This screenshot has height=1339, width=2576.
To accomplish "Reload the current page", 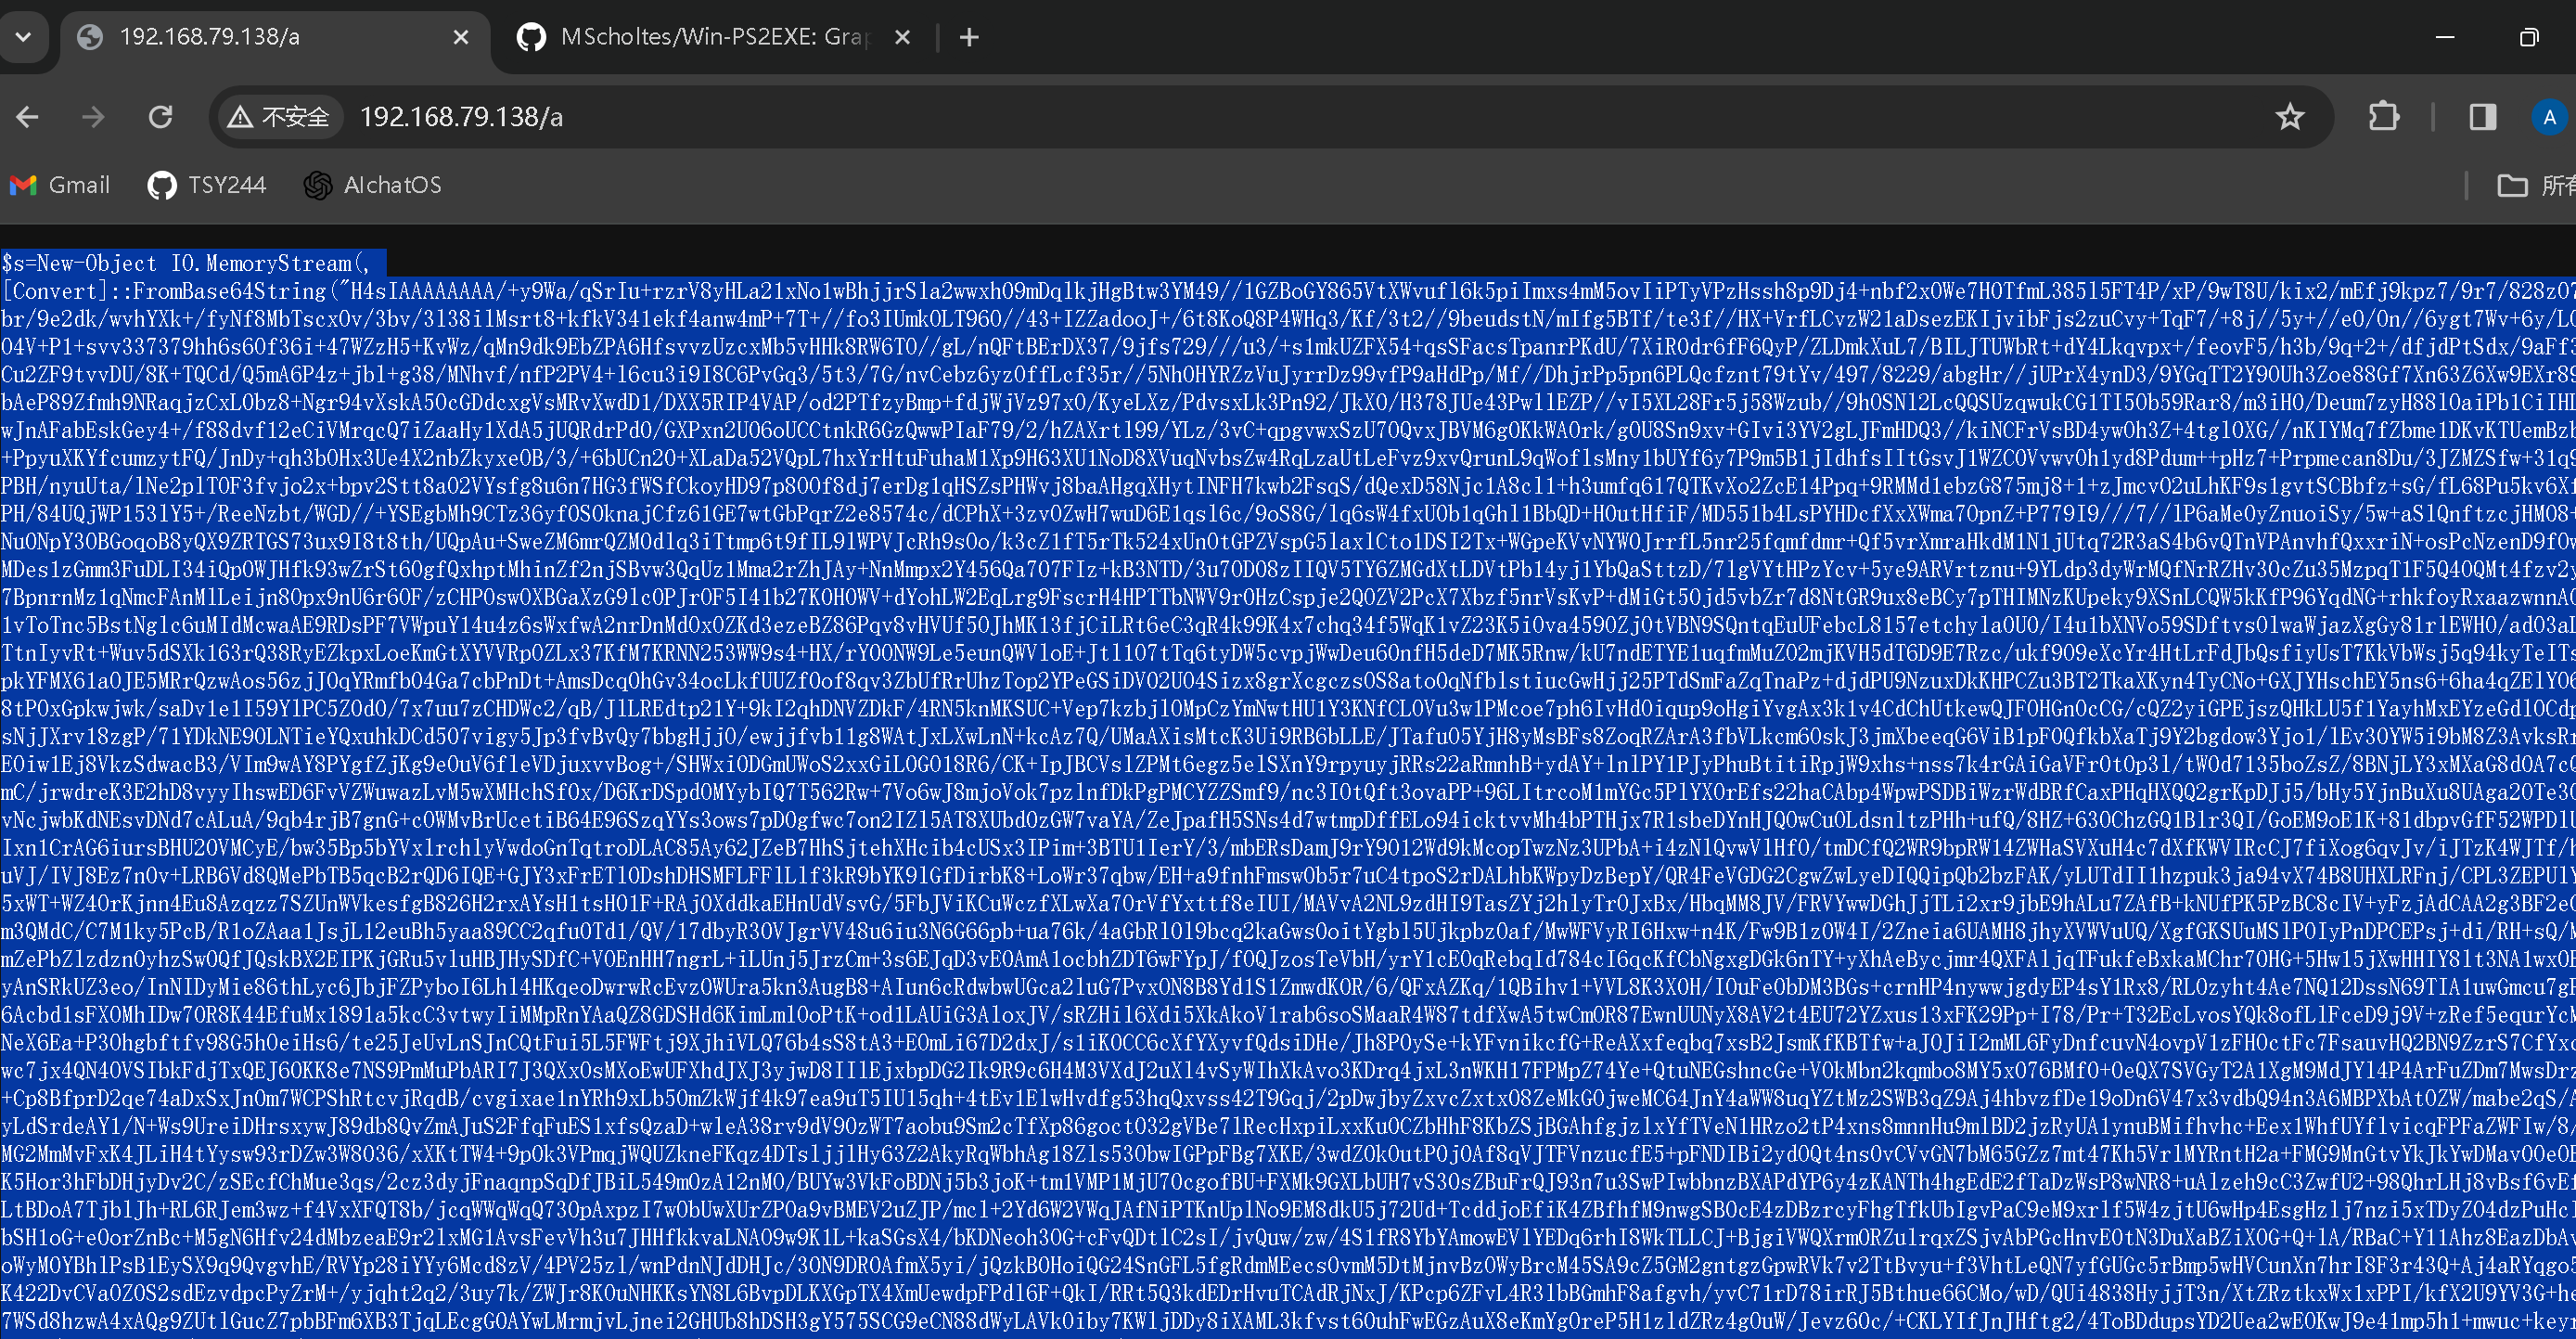I will point(160,117).
